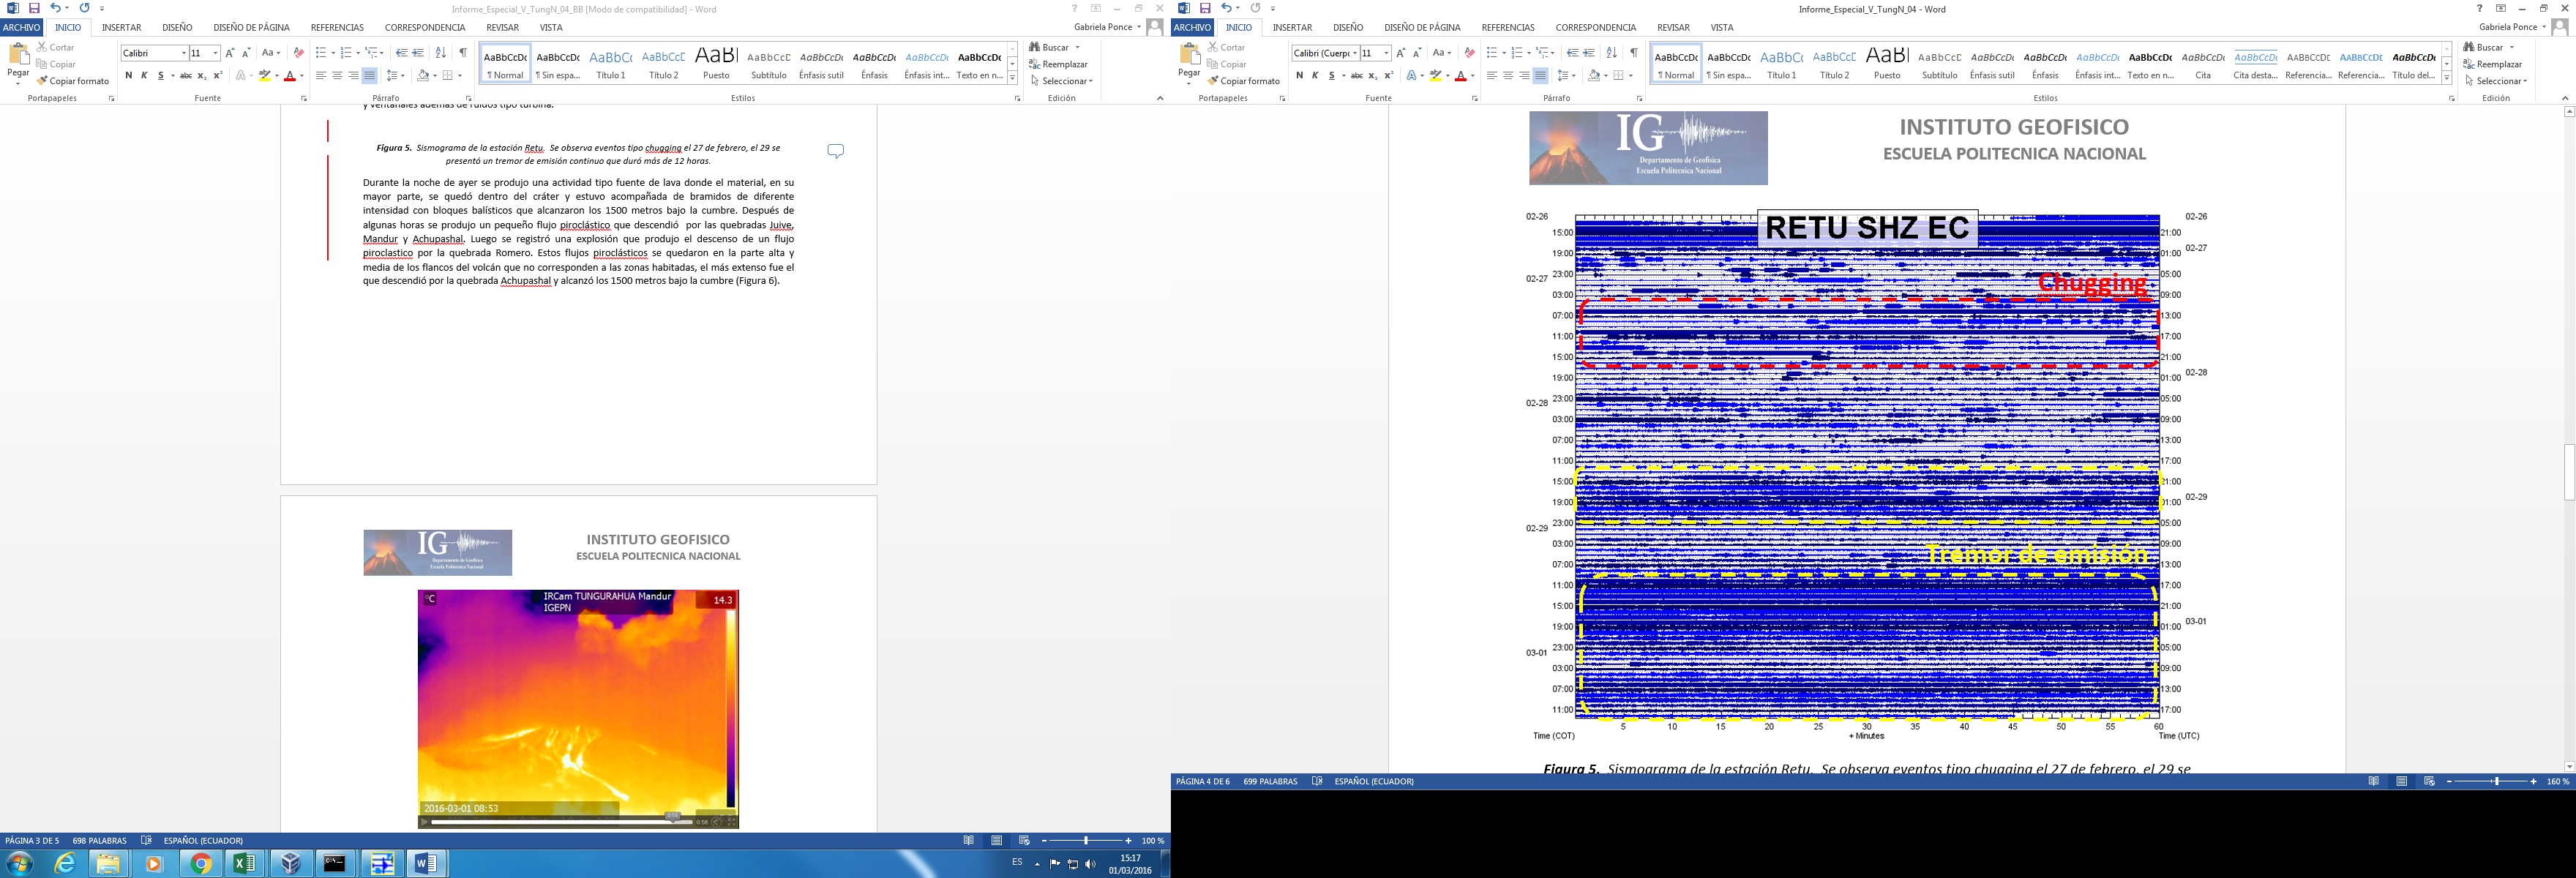Screen dimensions: 2576x878
Task: Toggle Negrita (N) in left window
Action: [128, 76]
